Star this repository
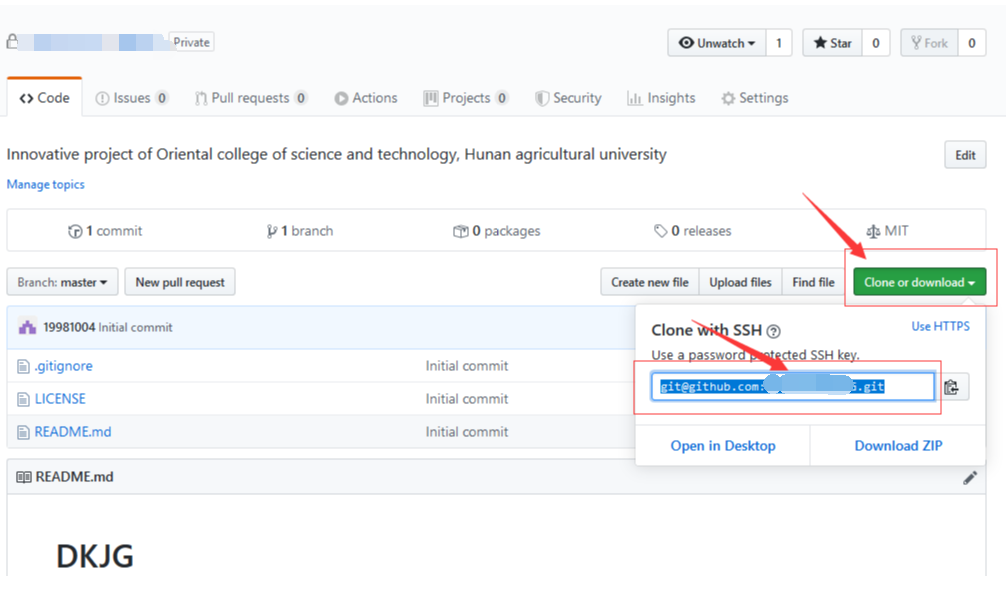Viewport: 1006px width, 593px height. [x=832, y=43]
